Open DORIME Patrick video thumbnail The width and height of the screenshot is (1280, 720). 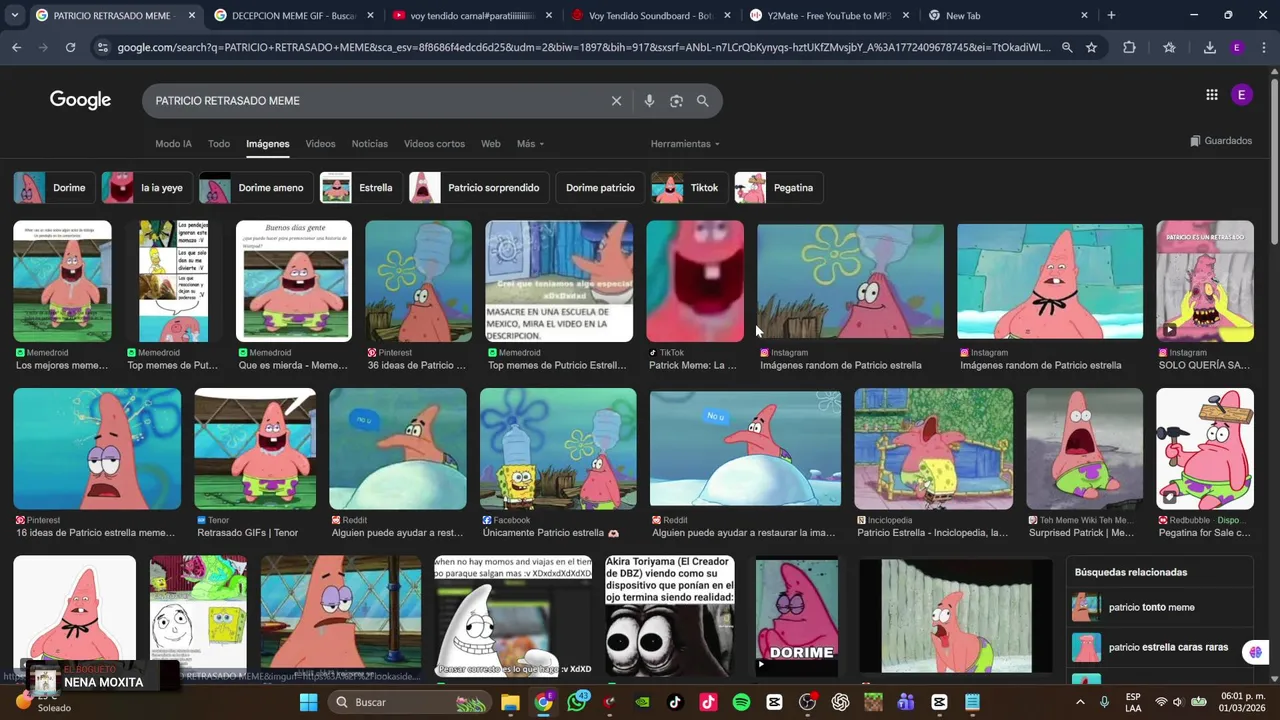(797, 615)
